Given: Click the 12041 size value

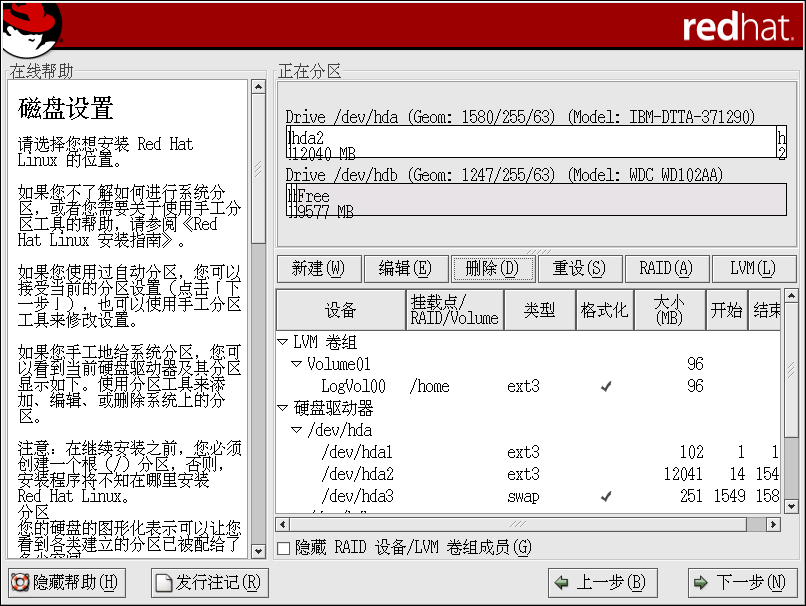Looking at the screenshot, I should 683,474.
